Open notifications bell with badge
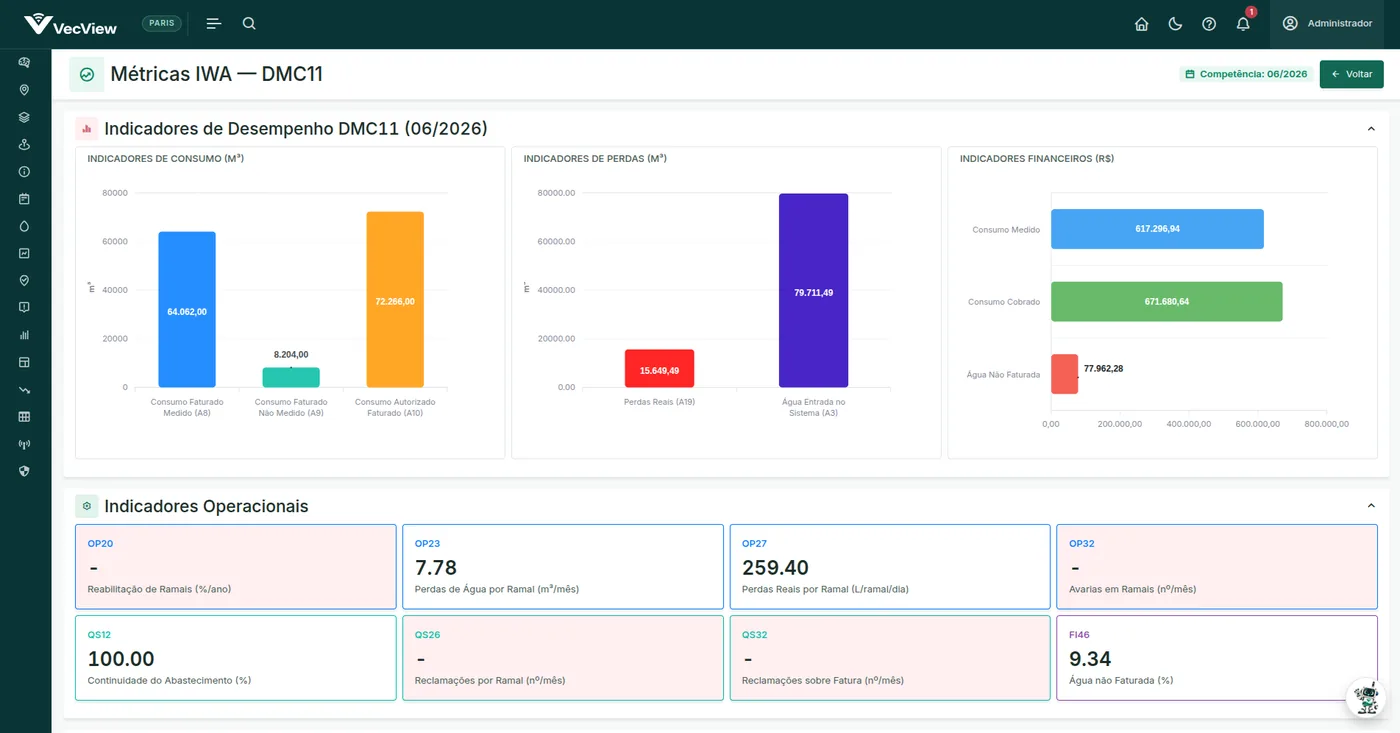 click(x=1243, y=23)
